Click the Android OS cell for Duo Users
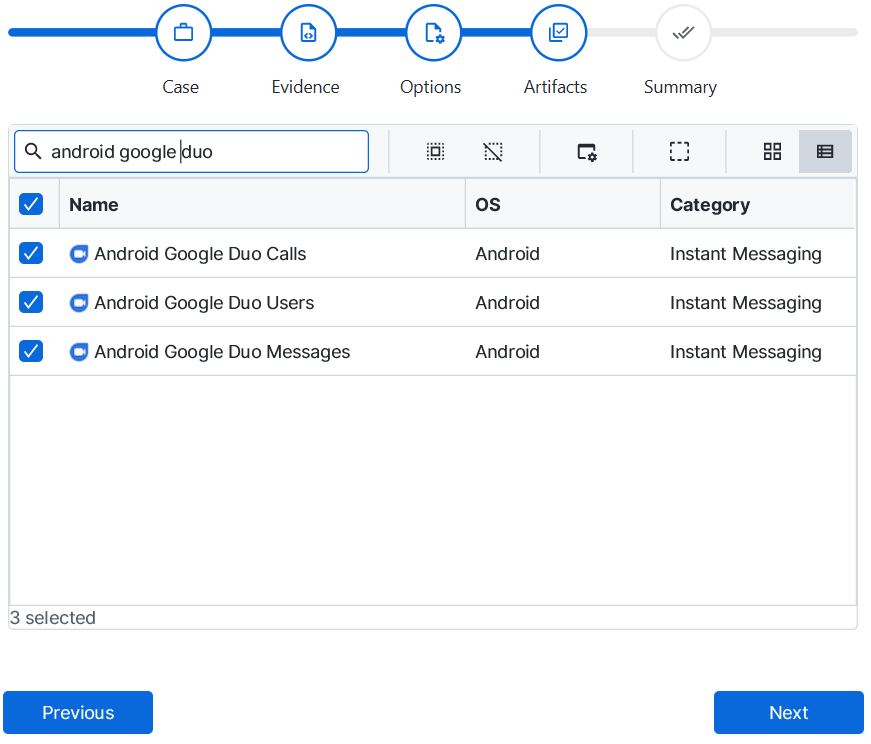Image resolution: width=871 pixels, height=744 pixels. pos(508,303)
